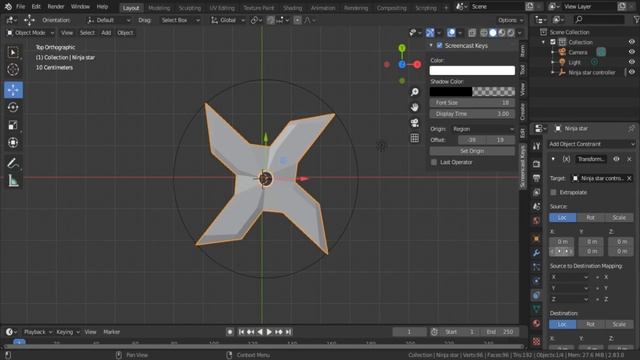The width and height of the screenshot is (640, 360).
Task: Open the Object Mode dropdown
Action: tap(30, 33)
